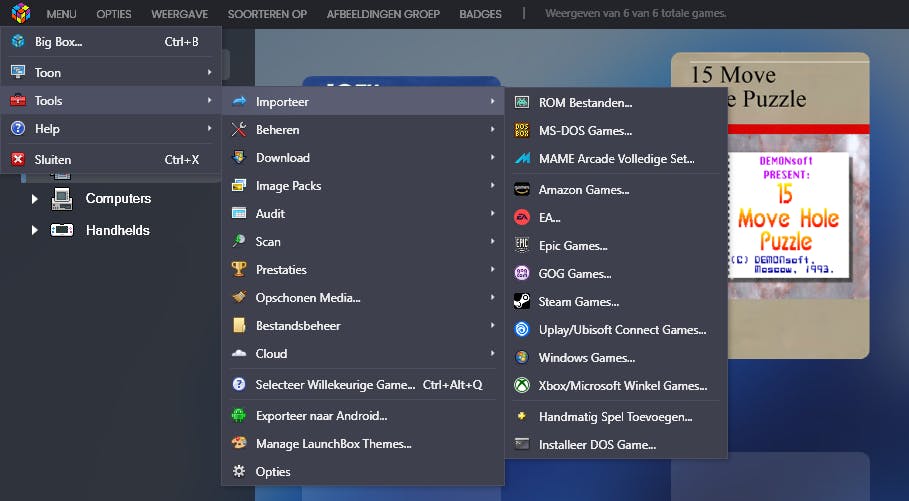Click the Ubisoft Connect swirl icon
Image resolution: width=909 pixels, height=501 pixels.
pos(522,329)
